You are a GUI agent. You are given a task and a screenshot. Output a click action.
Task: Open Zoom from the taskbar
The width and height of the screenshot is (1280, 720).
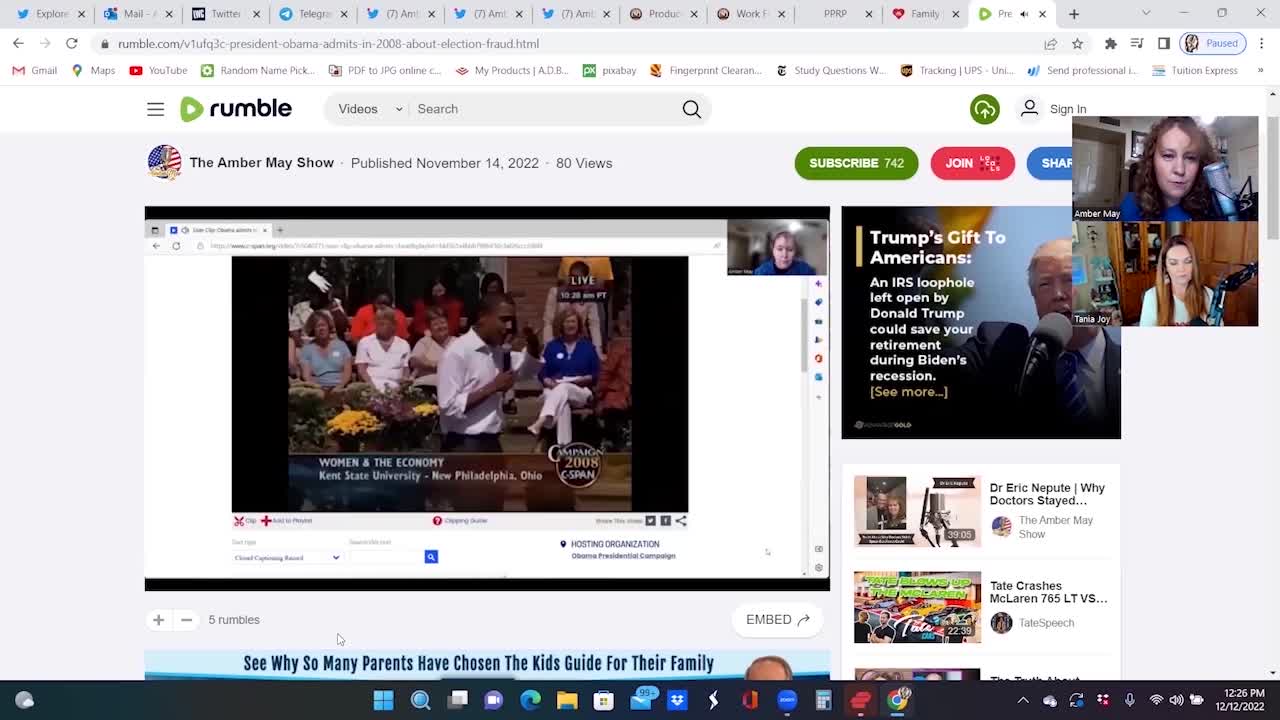787,700
